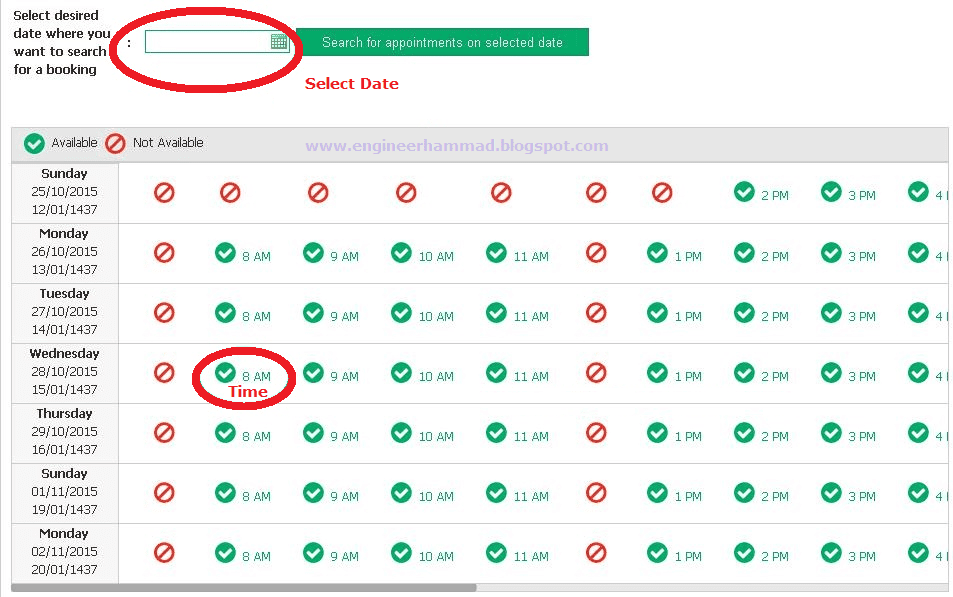Select the 2 PM slot on Sunday 01/11/2015

[745, 493]
